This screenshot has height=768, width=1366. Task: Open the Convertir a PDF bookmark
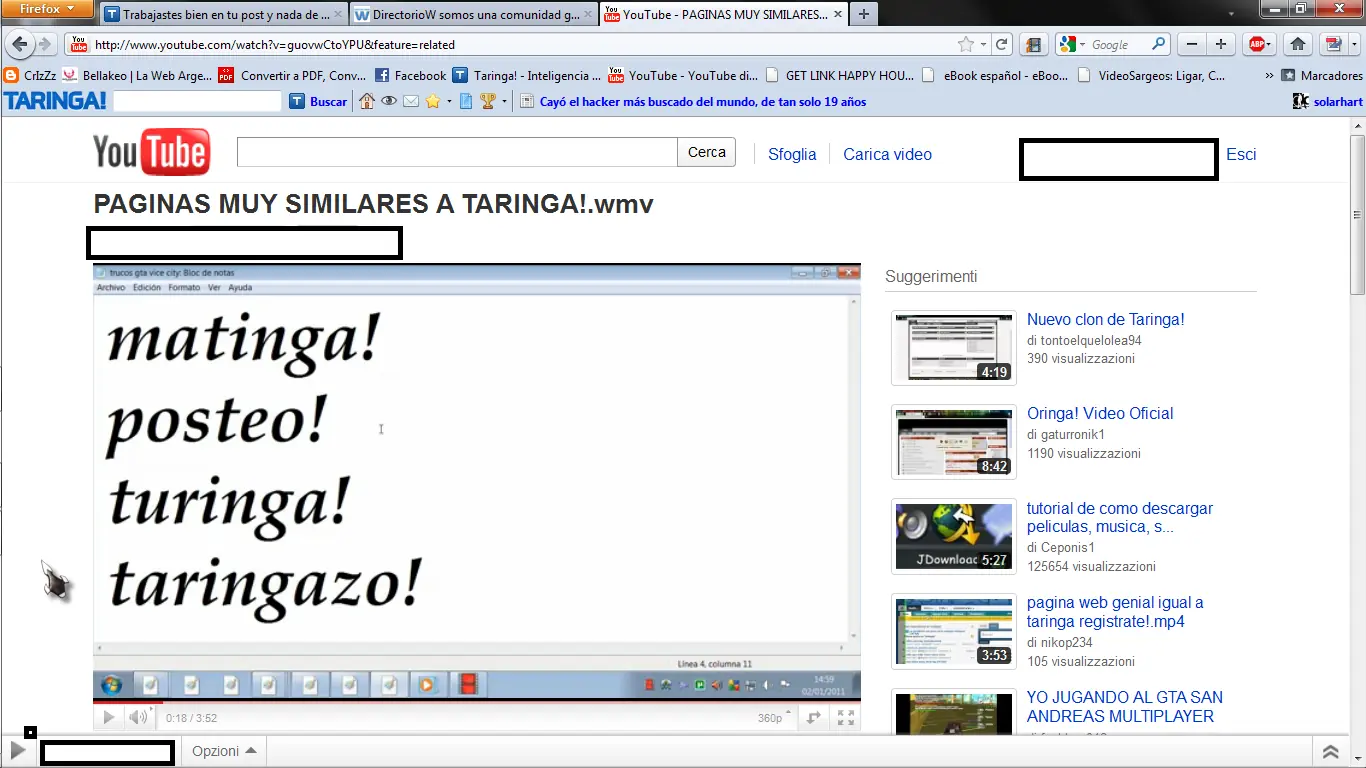(292, 75)
